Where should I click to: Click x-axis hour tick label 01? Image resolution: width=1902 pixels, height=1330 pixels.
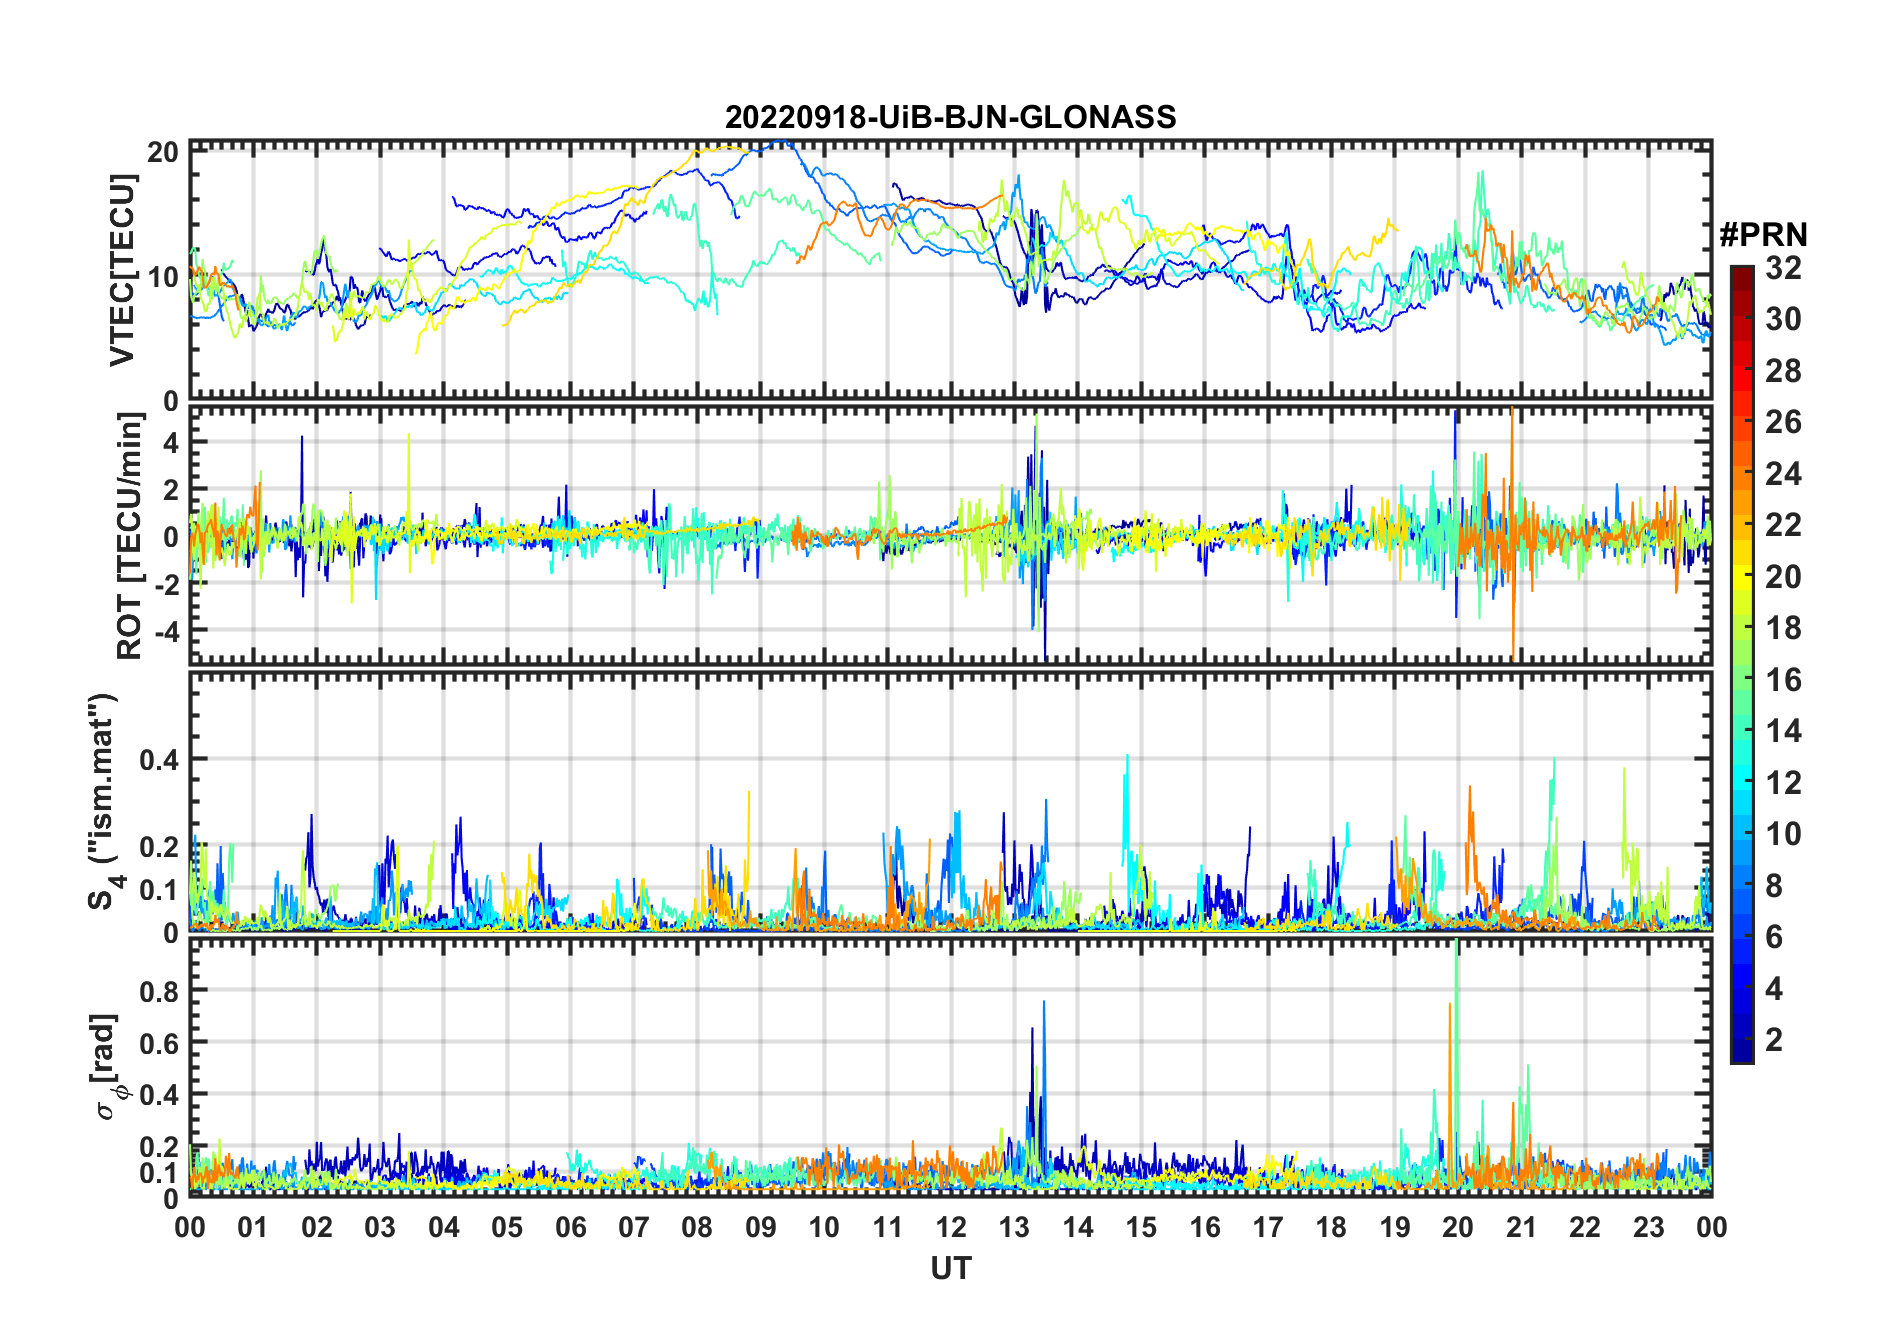253,1228
